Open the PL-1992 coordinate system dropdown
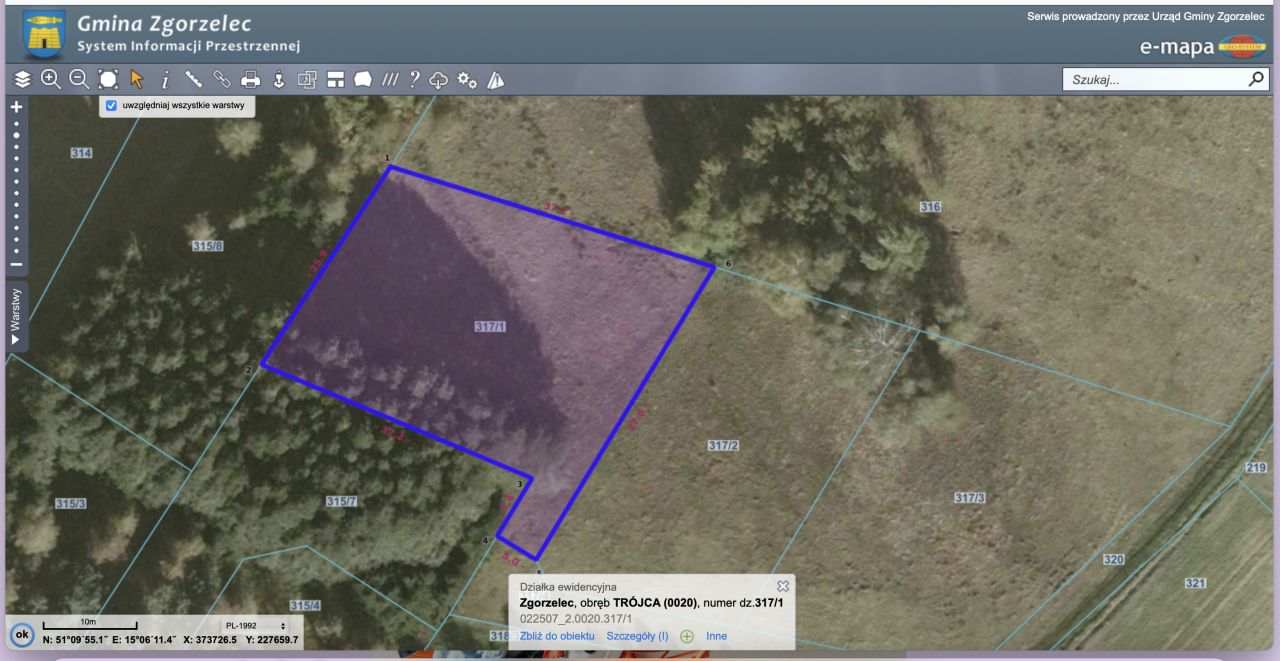The image size is (1280, 661). [257, 625]
